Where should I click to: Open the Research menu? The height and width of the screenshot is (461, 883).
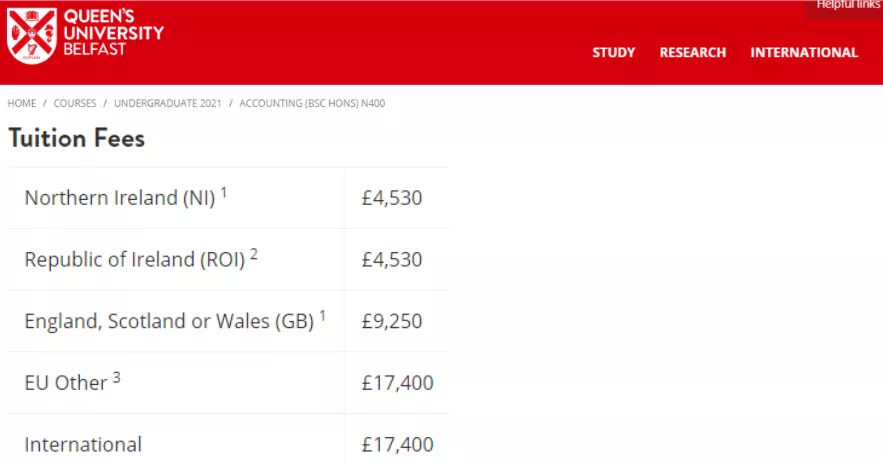point(692,53)
